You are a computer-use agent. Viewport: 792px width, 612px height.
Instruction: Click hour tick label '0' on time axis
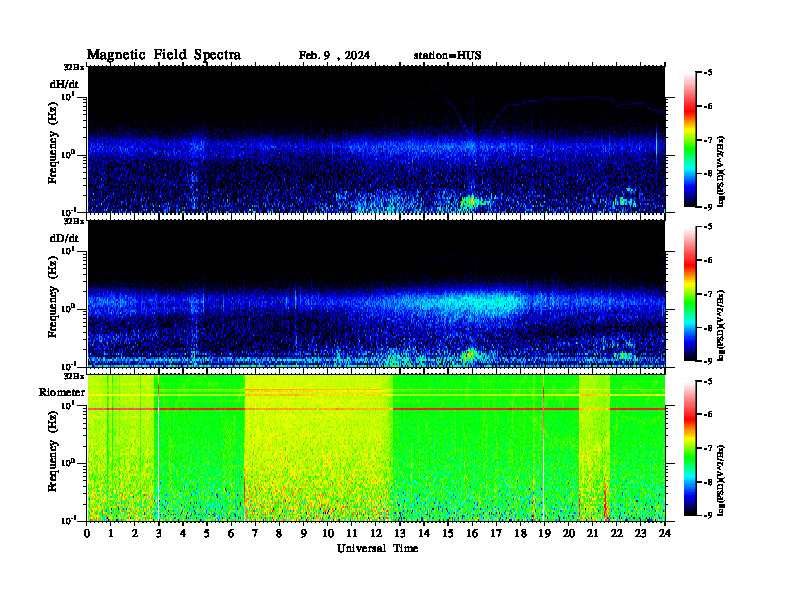[87, 533]
